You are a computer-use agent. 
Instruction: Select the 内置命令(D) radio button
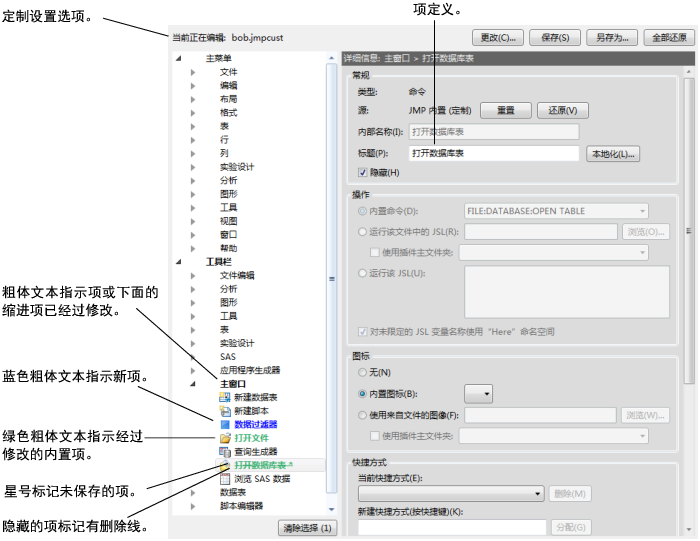point(362,211)
